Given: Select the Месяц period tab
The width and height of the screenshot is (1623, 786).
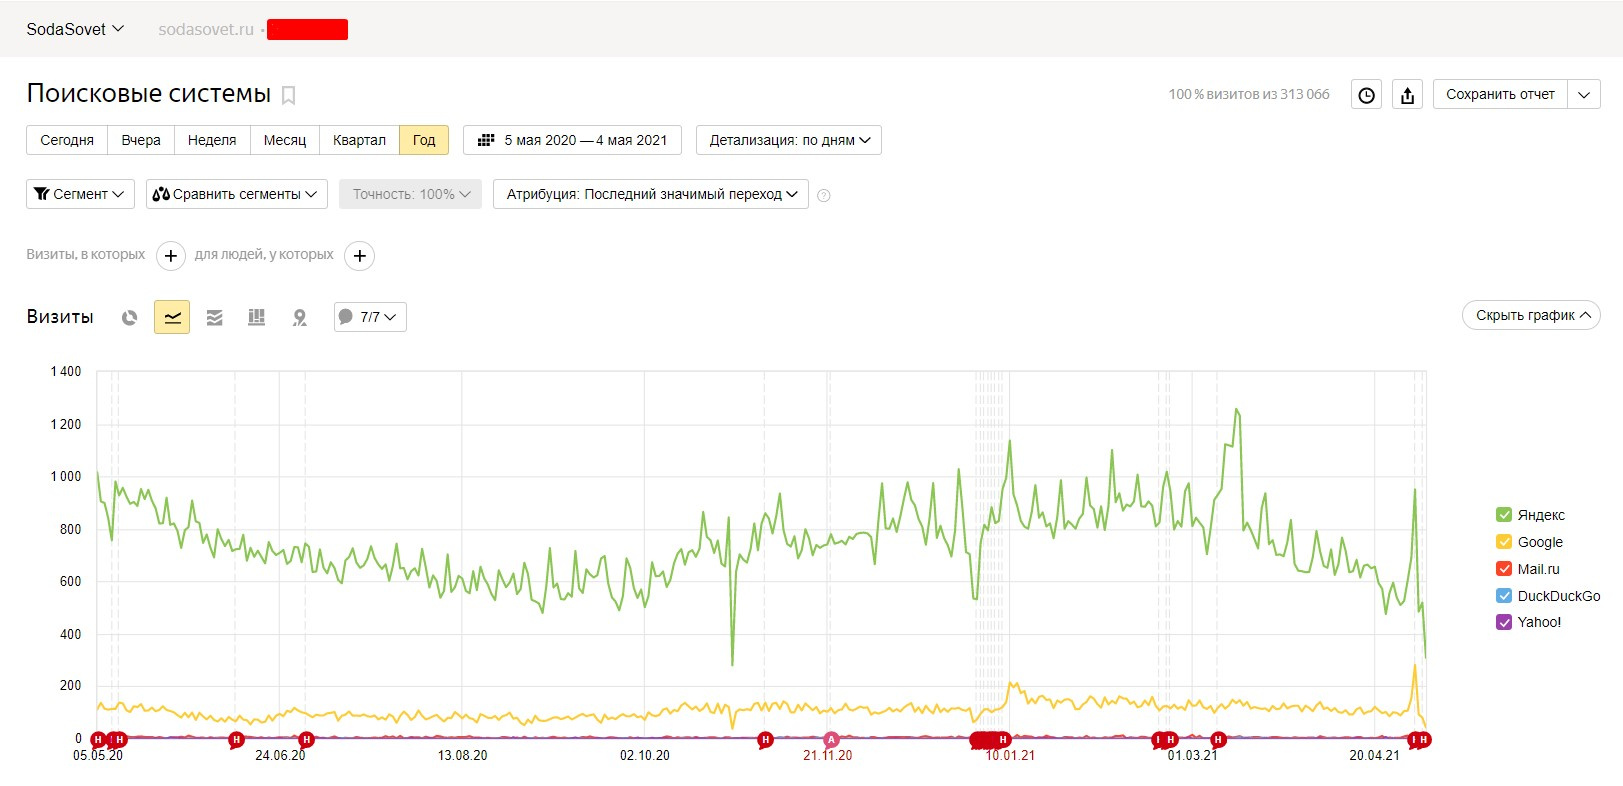Looking at the screenshot, I should pos(285,140).
